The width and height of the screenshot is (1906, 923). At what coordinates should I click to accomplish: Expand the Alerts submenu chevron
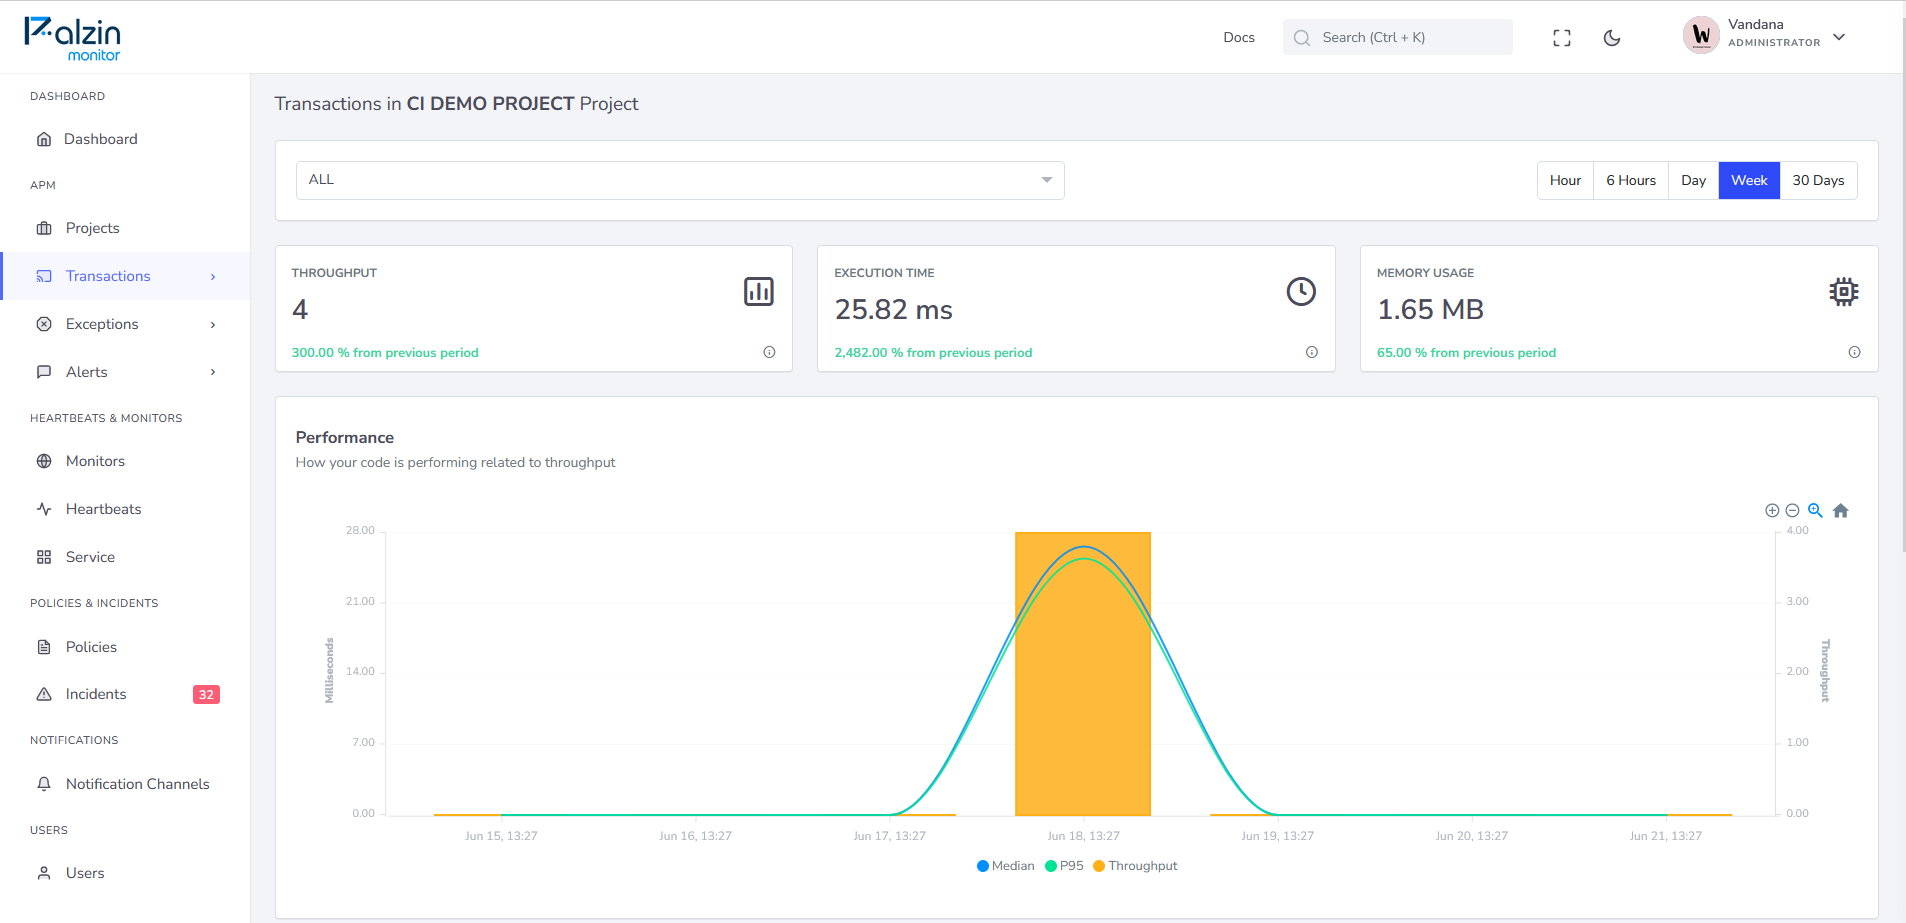tap(213, 372)
